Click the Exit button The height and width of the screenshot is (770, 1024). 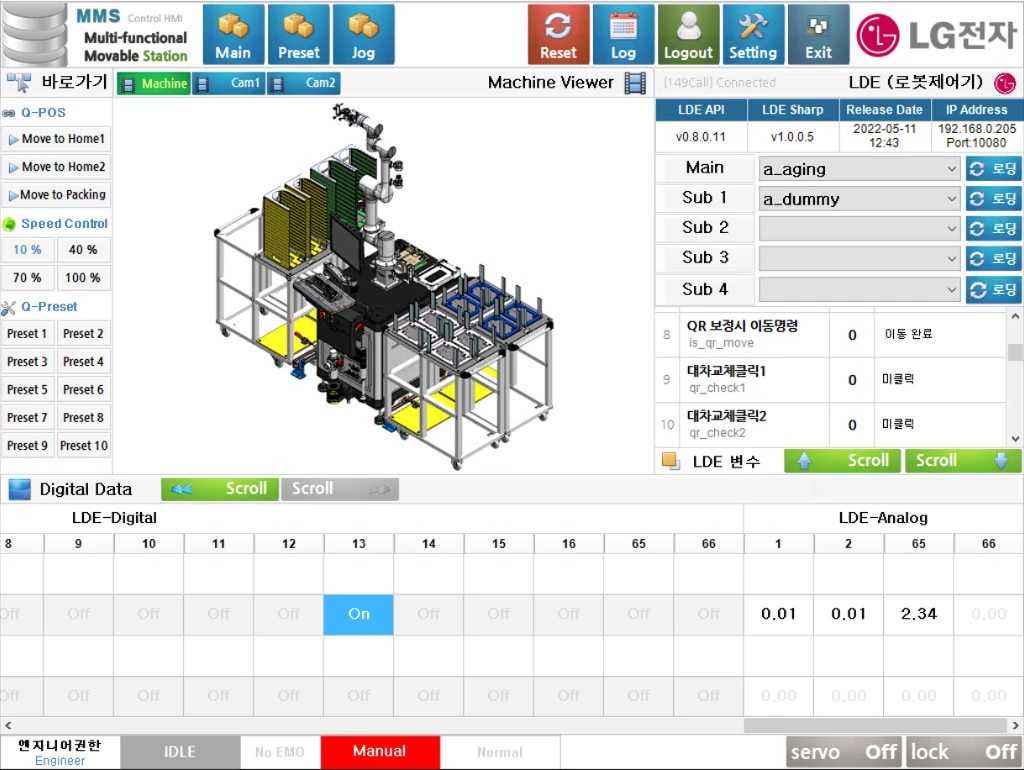818,35
